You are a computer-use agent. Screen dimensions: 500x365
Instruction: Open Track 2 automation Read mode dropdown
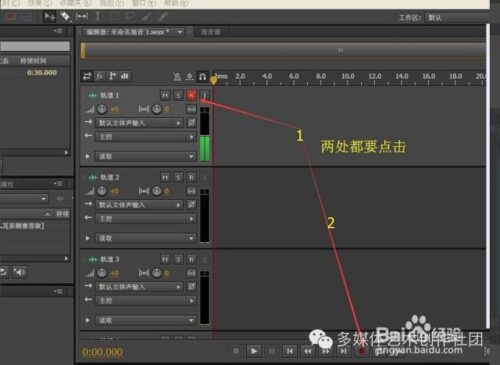pos(146,238)
